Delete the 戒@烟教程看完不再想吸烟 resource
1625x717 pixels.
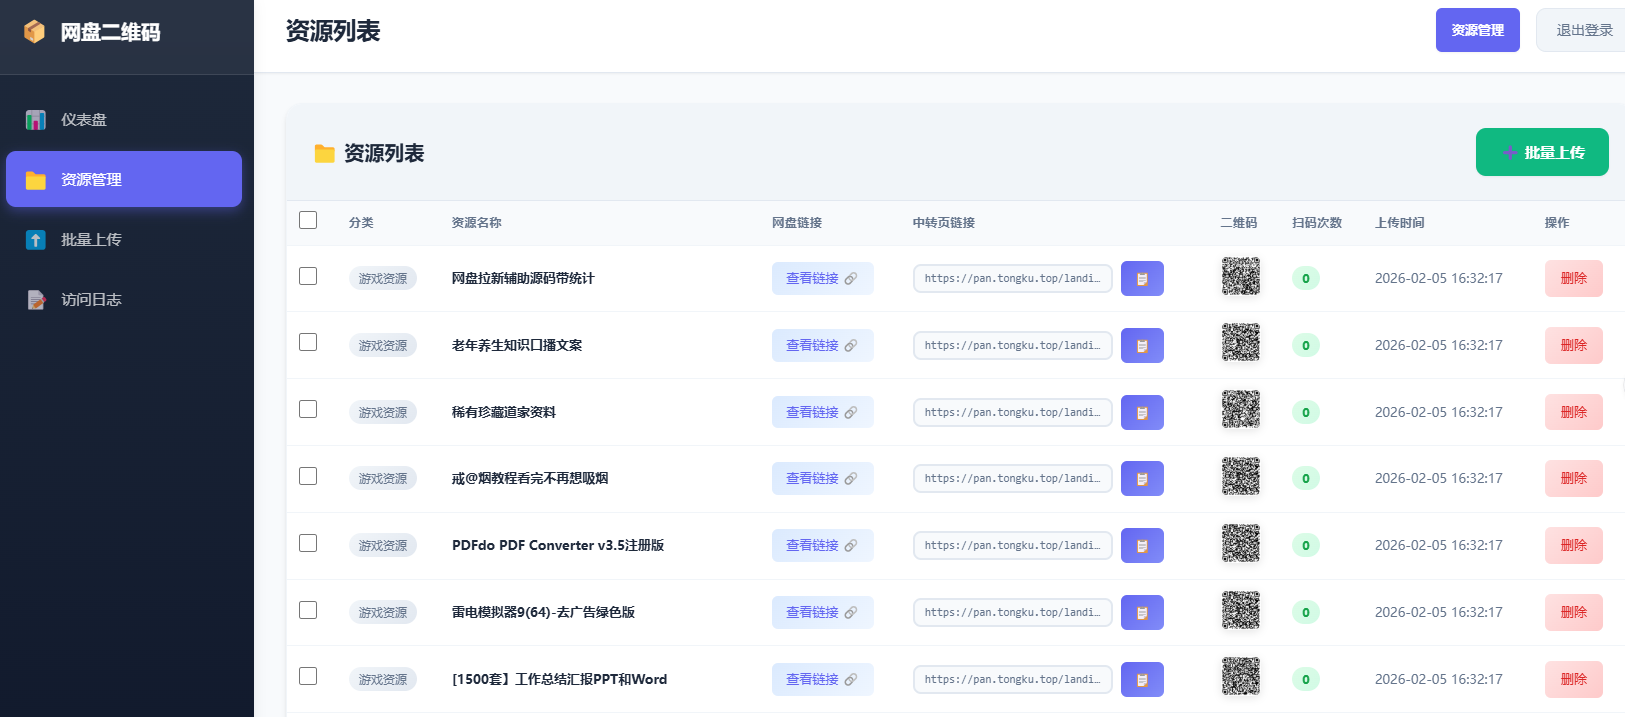click(1574, 478)
